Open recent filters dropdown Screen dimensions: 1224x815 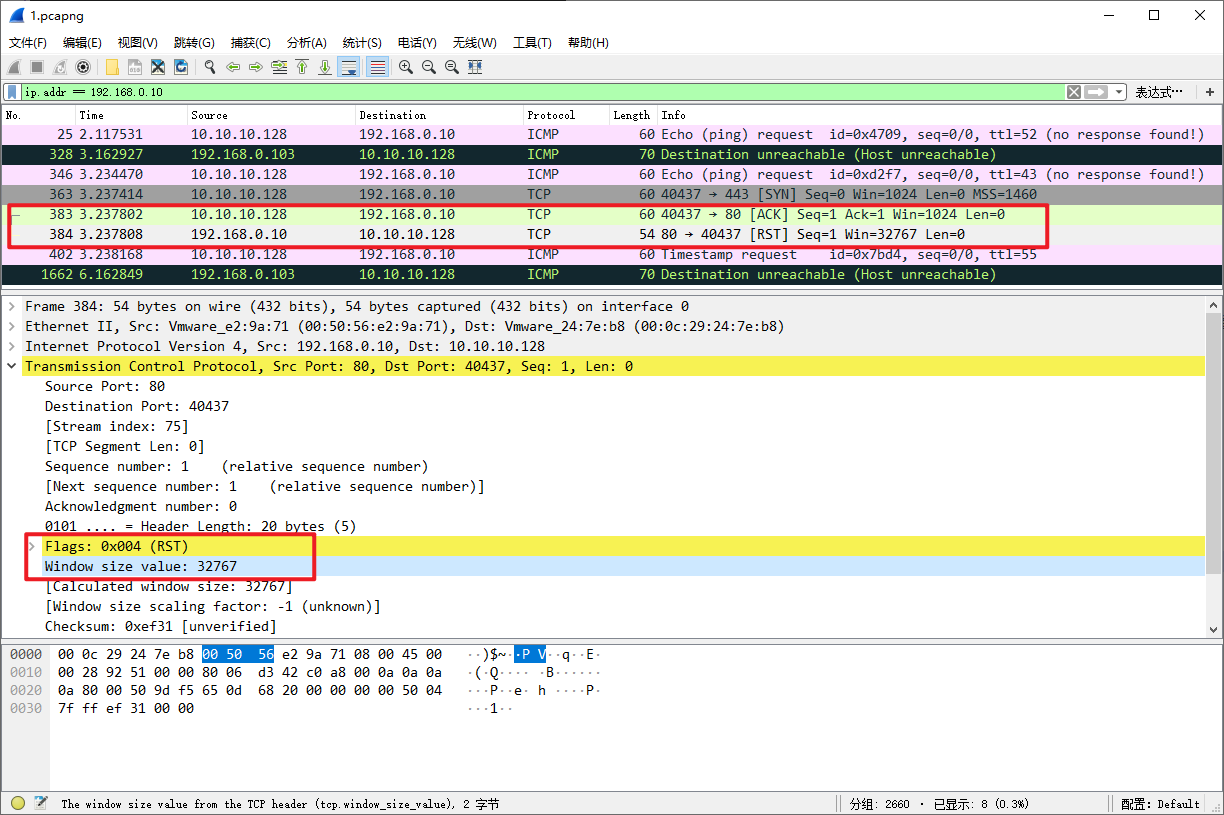click(x=1118, y=92)
